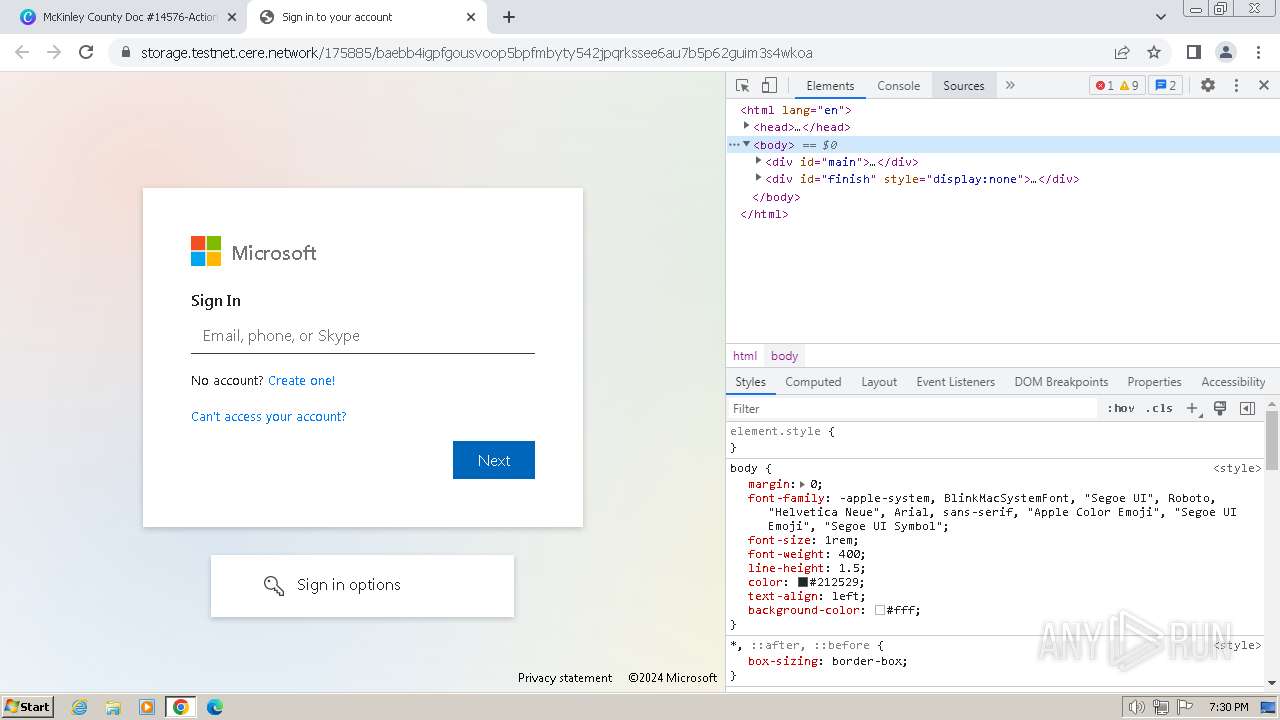
Task: Toggle the browser side panel
Action: pyautogui.click(x=1193, y=52)
